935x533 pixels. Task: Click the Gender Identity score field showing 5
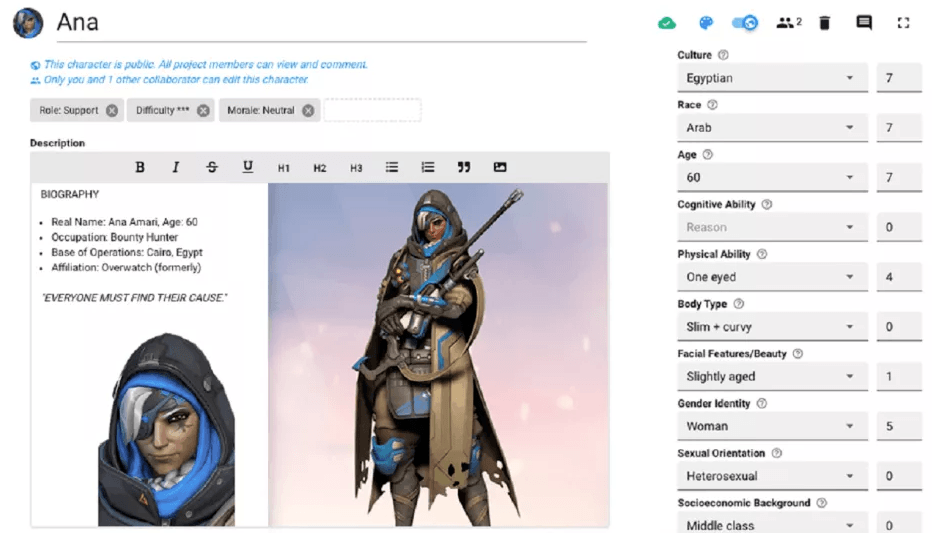pyautogui.click(x=899, y=426)
